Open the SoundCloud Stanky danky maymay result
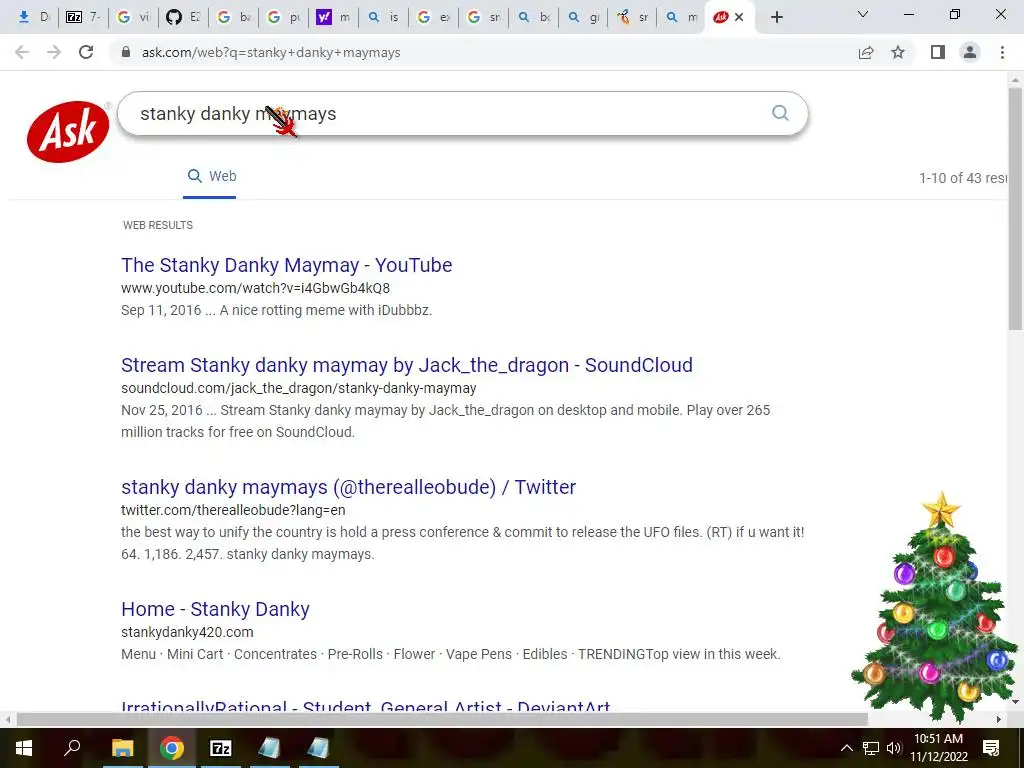The image size is (1024, 768). coord(407,365)
